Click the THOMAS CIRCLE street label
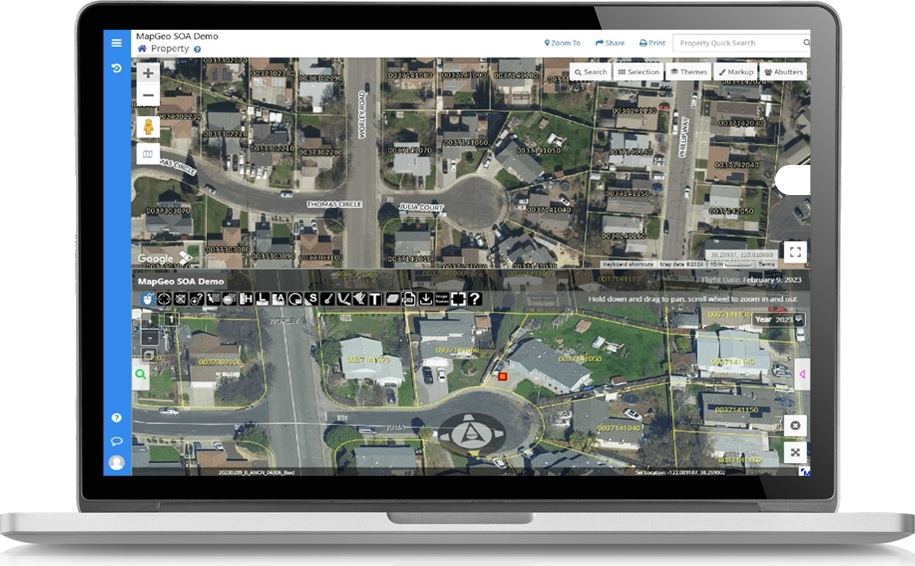The height and width of the screenshot is (566, 915). coord(334,204)
